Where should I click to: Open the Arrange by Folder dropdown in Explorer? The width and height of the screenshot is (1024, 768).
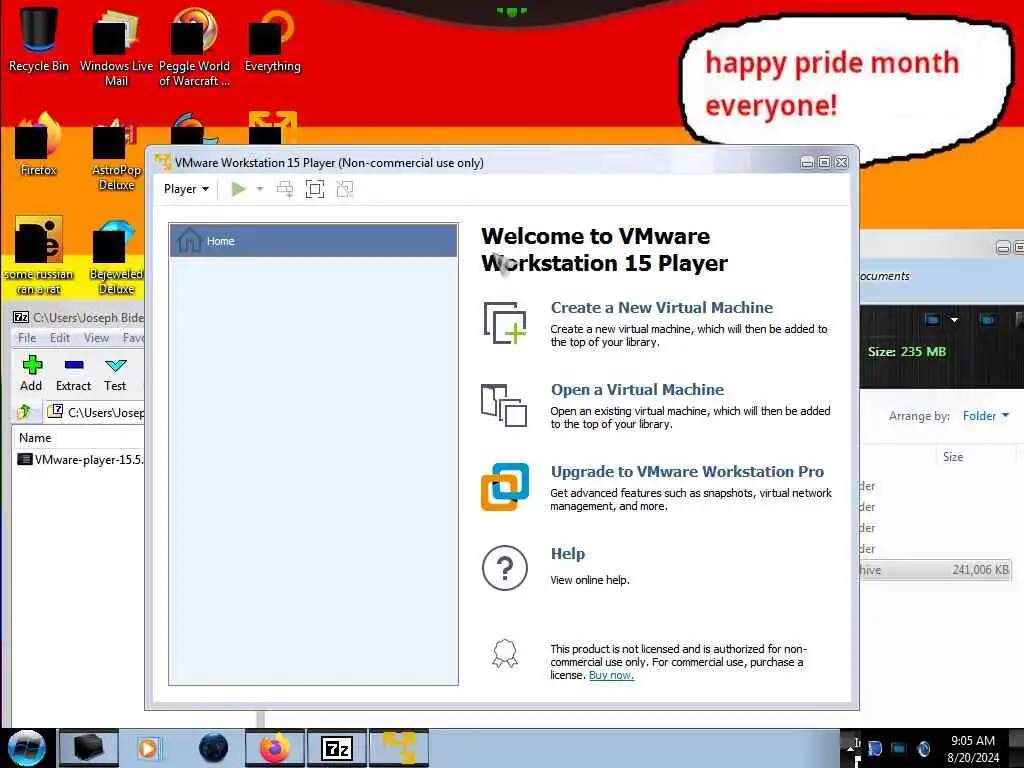coord(985,416)
